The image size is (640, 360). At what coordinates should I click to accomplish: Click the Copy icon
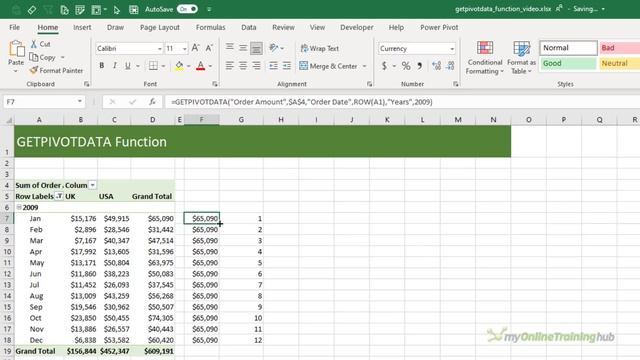34,57
